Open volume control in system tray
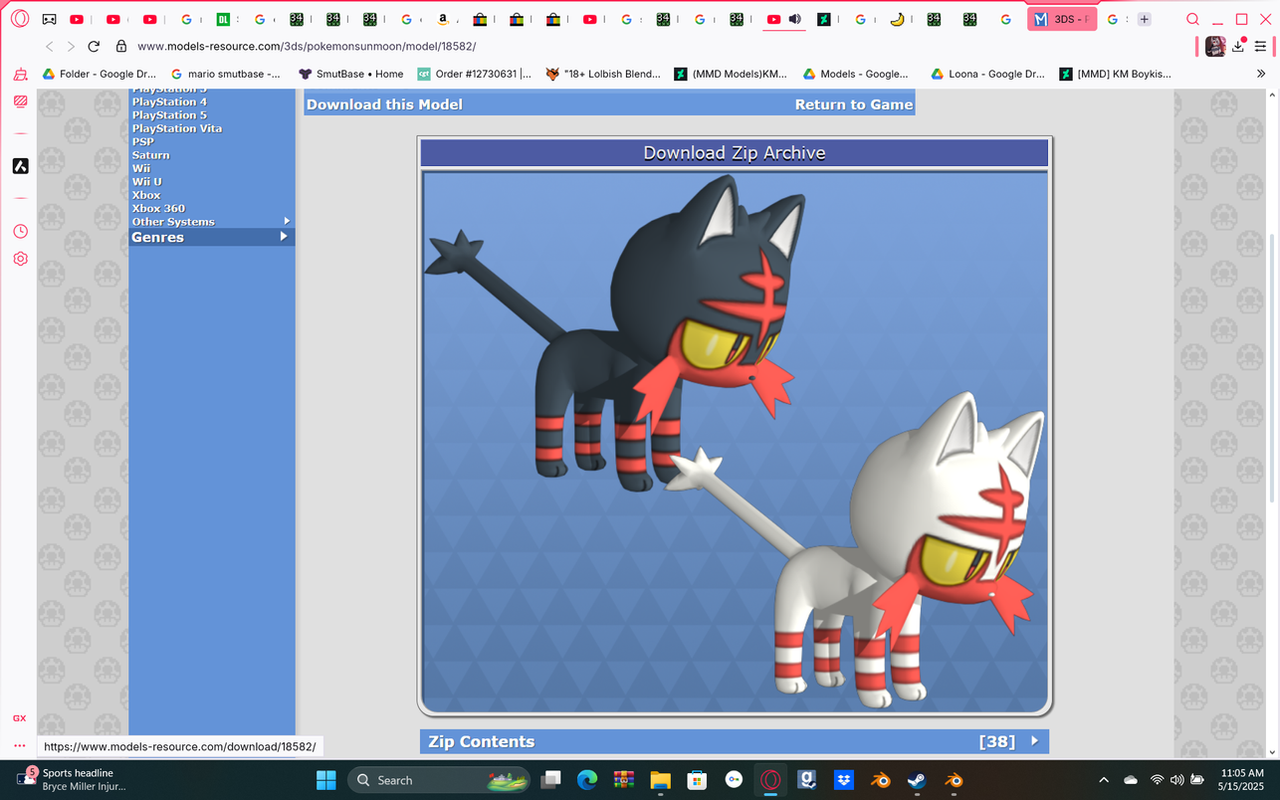 pyautogui.click(x=1178, y=780)
